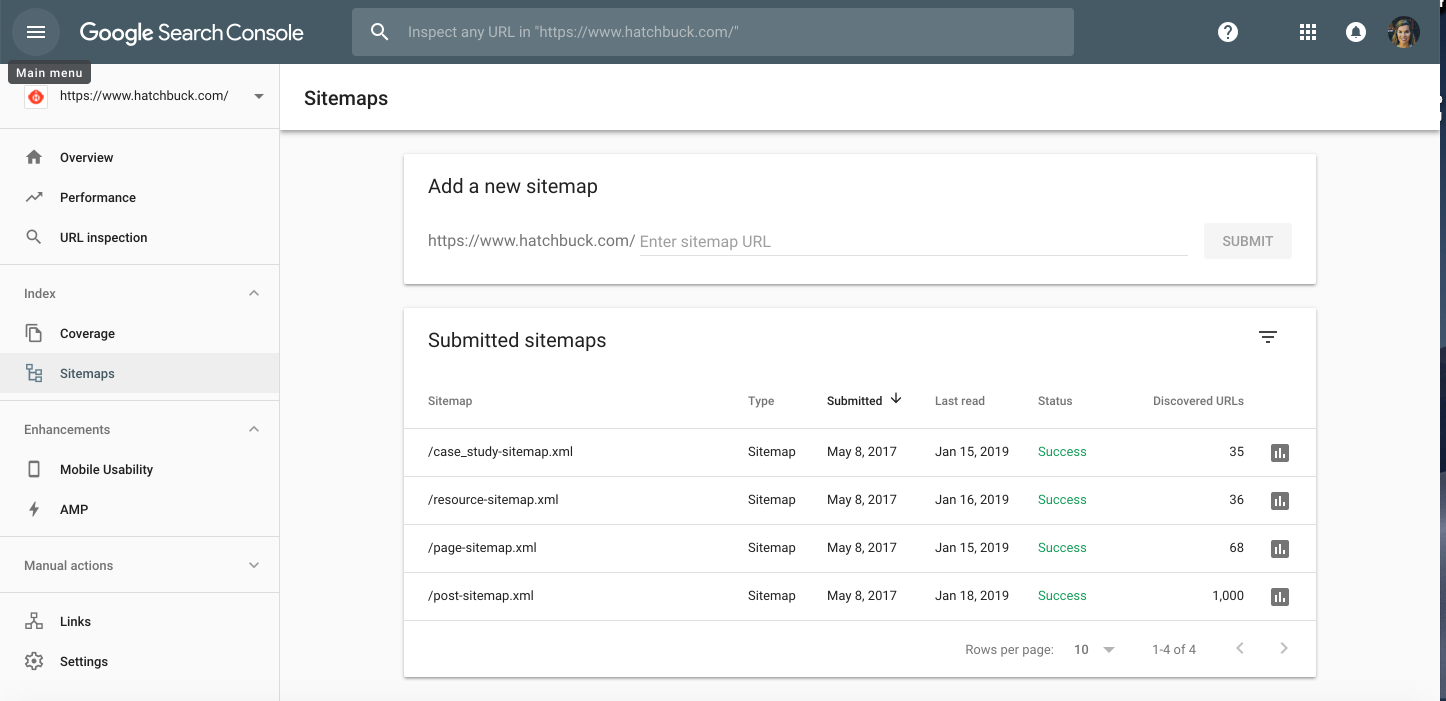Open the Performance menu item

tap(140, 197)
